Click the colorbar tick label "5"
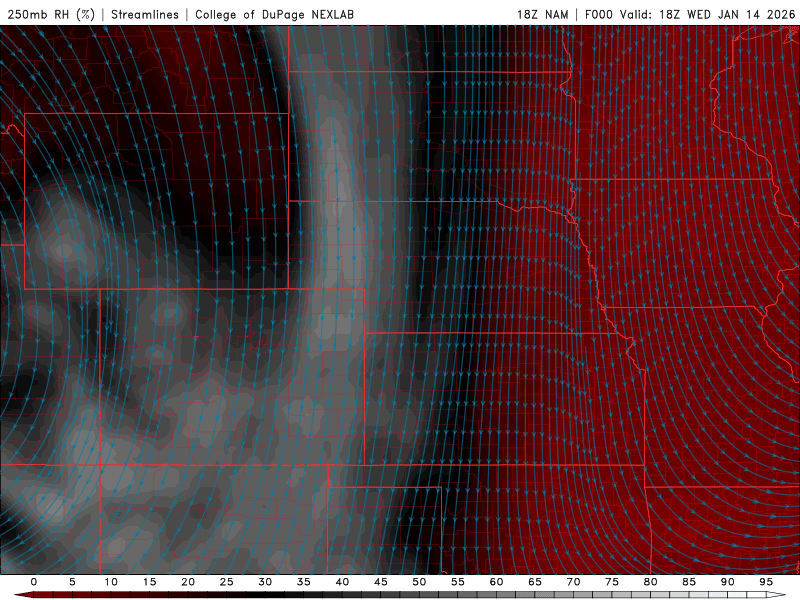 (x=72, y=582)
